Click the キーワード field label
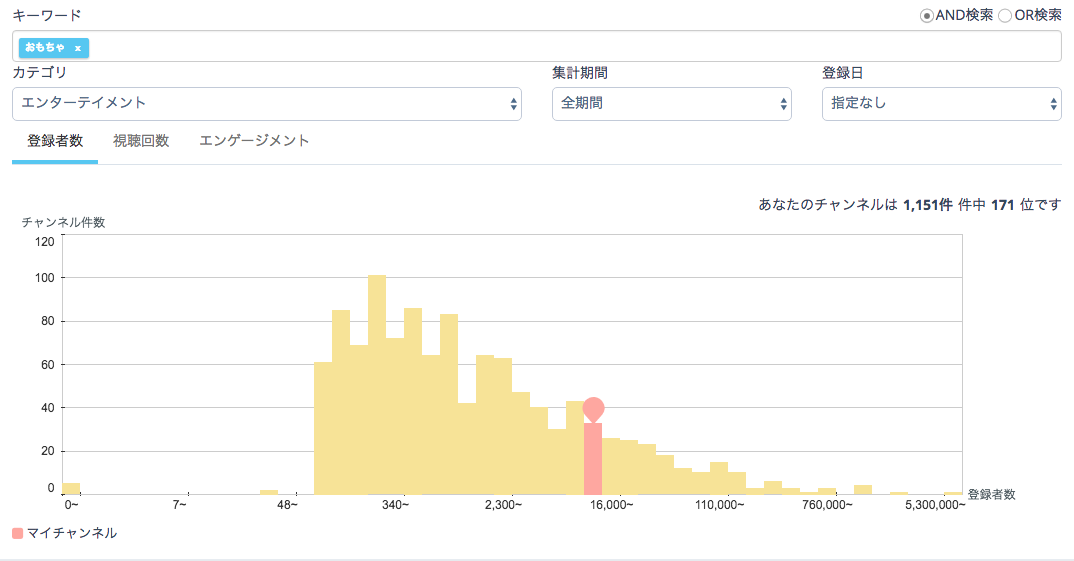The height and width of the screenshot is (561, 1074). [x=47, y=15]
